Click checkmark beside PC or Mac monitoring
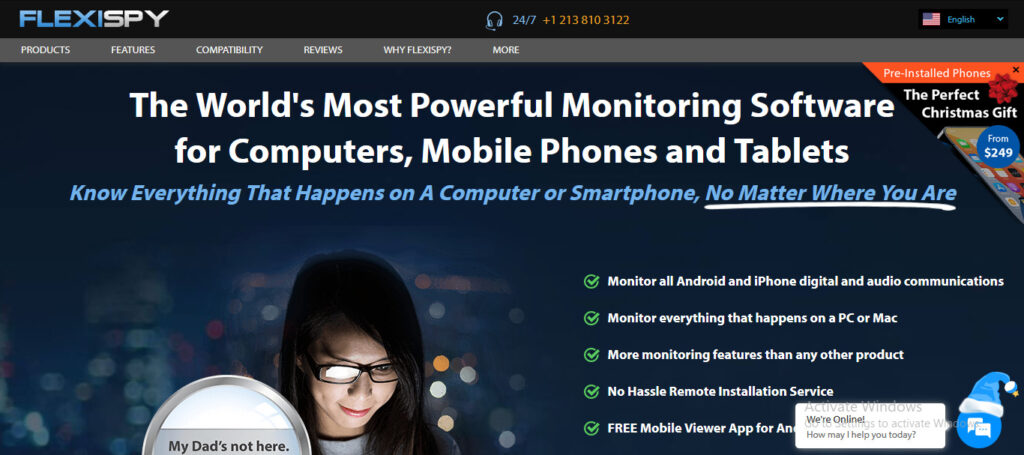 [591, 319]
